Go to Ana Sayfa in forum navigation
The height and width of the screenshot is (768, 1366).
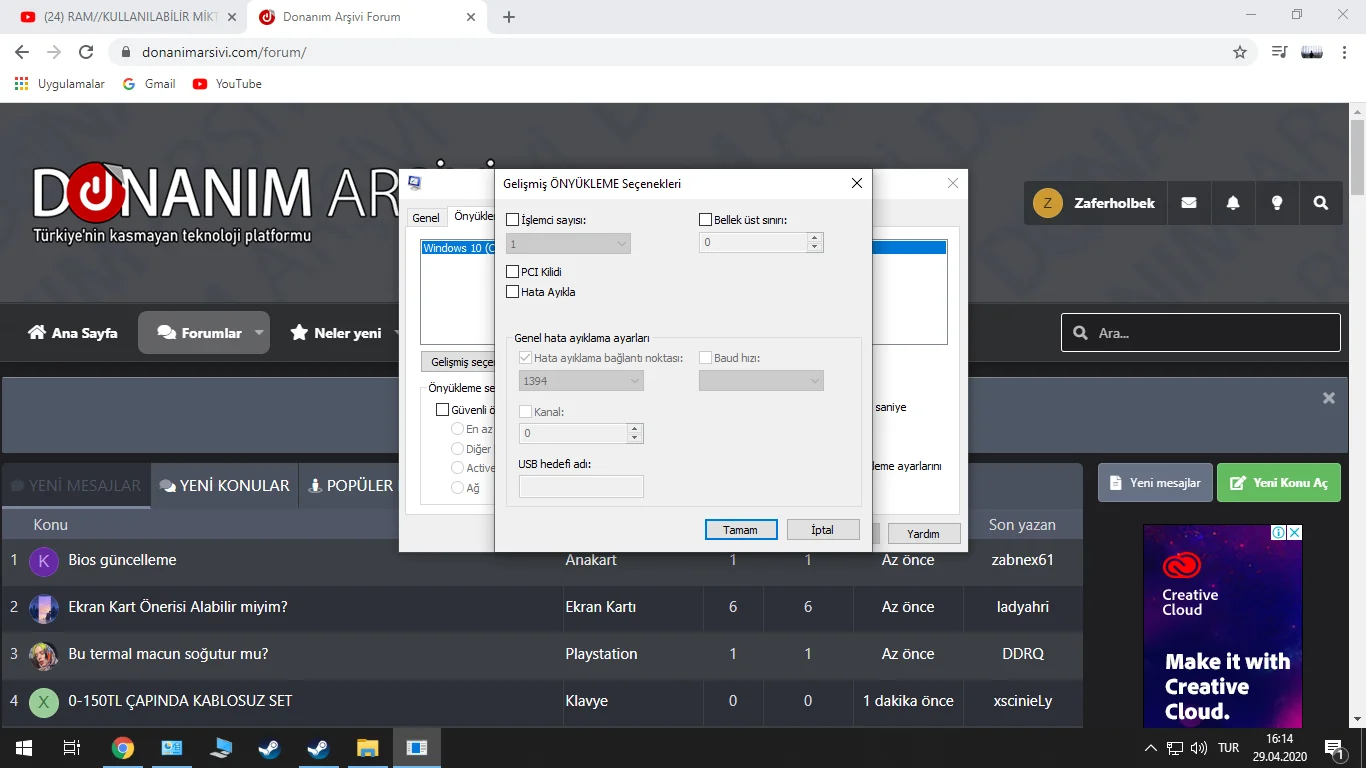73,333
